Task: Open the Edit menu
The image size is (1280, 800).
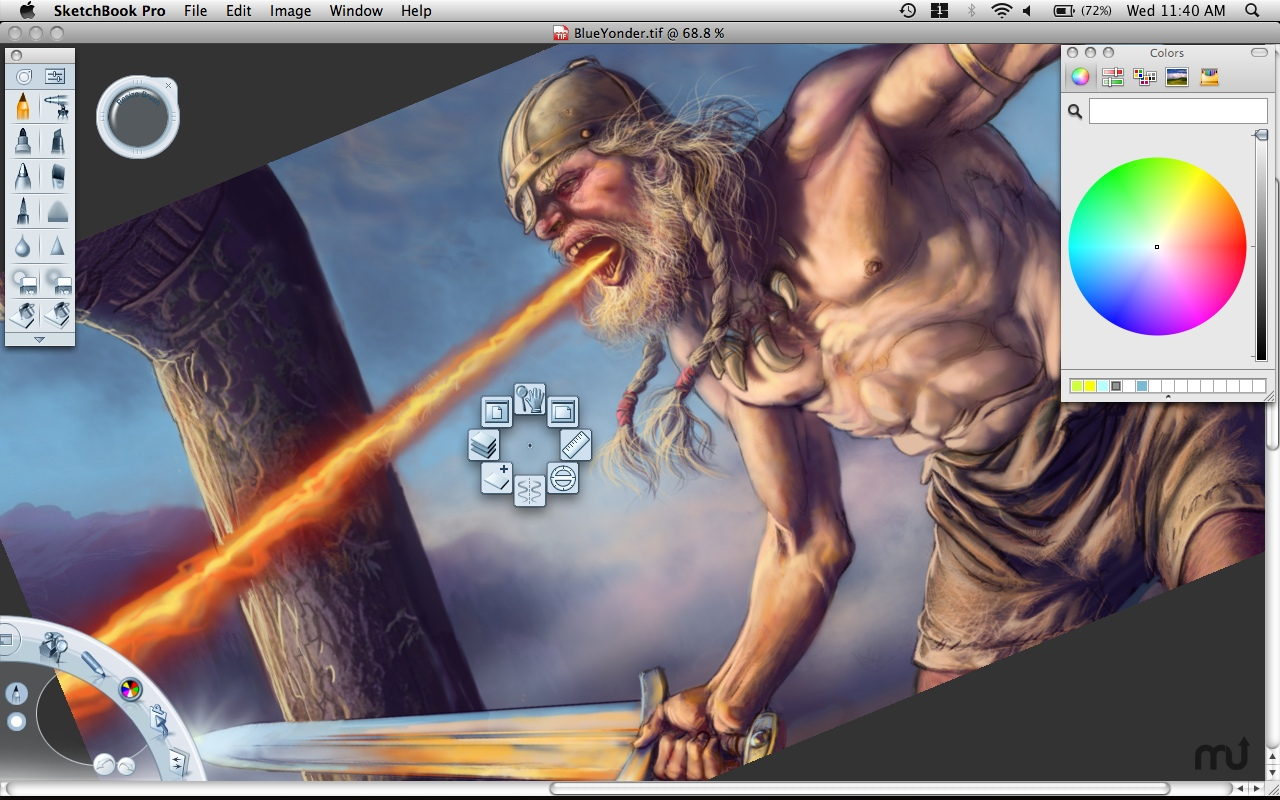Action: click(239, 11)
